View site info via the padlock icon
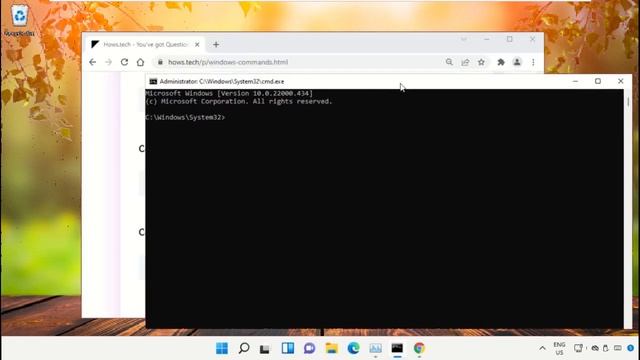This screenshot has width=640, height=360. [x=160, y=62]
